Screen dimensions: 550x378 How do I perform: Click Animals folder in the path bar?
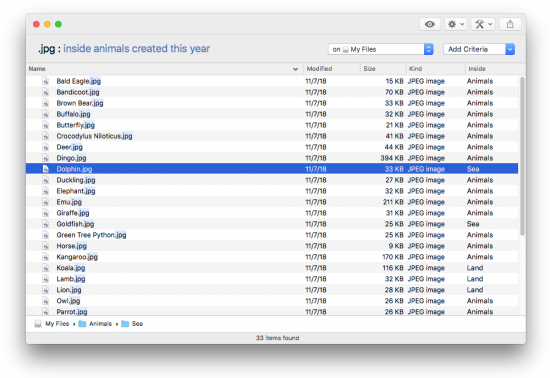tap(95, 324)
